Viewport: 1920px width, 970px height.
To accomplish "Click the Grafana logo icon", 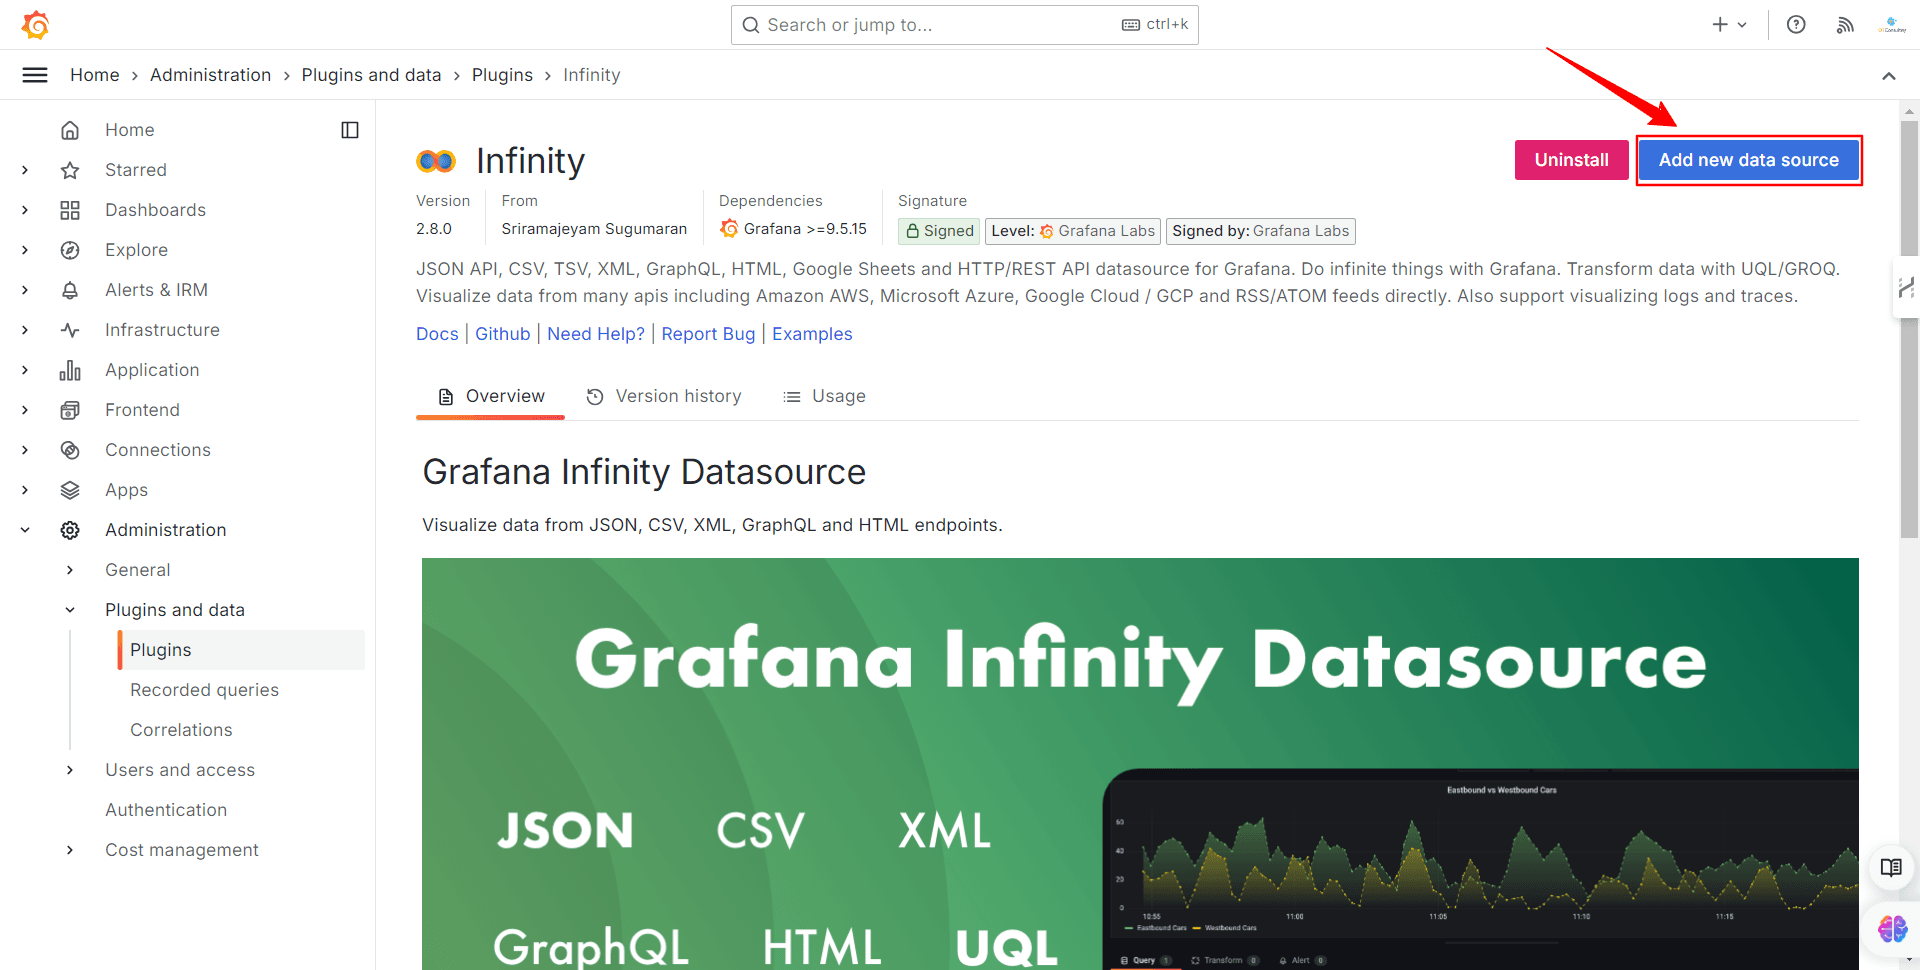I will pyautogui.click(x=35, y=24).
